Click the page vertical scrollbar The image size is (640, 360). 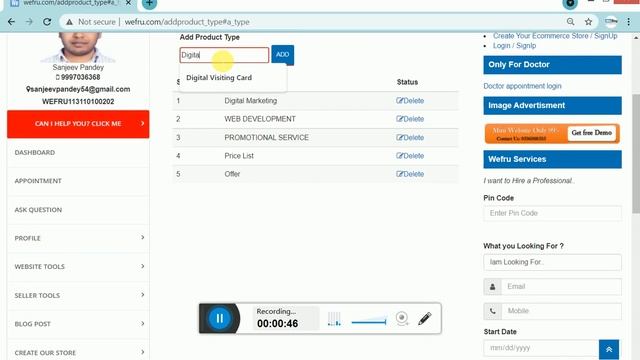pyautogui.click(x=636, y=153)
